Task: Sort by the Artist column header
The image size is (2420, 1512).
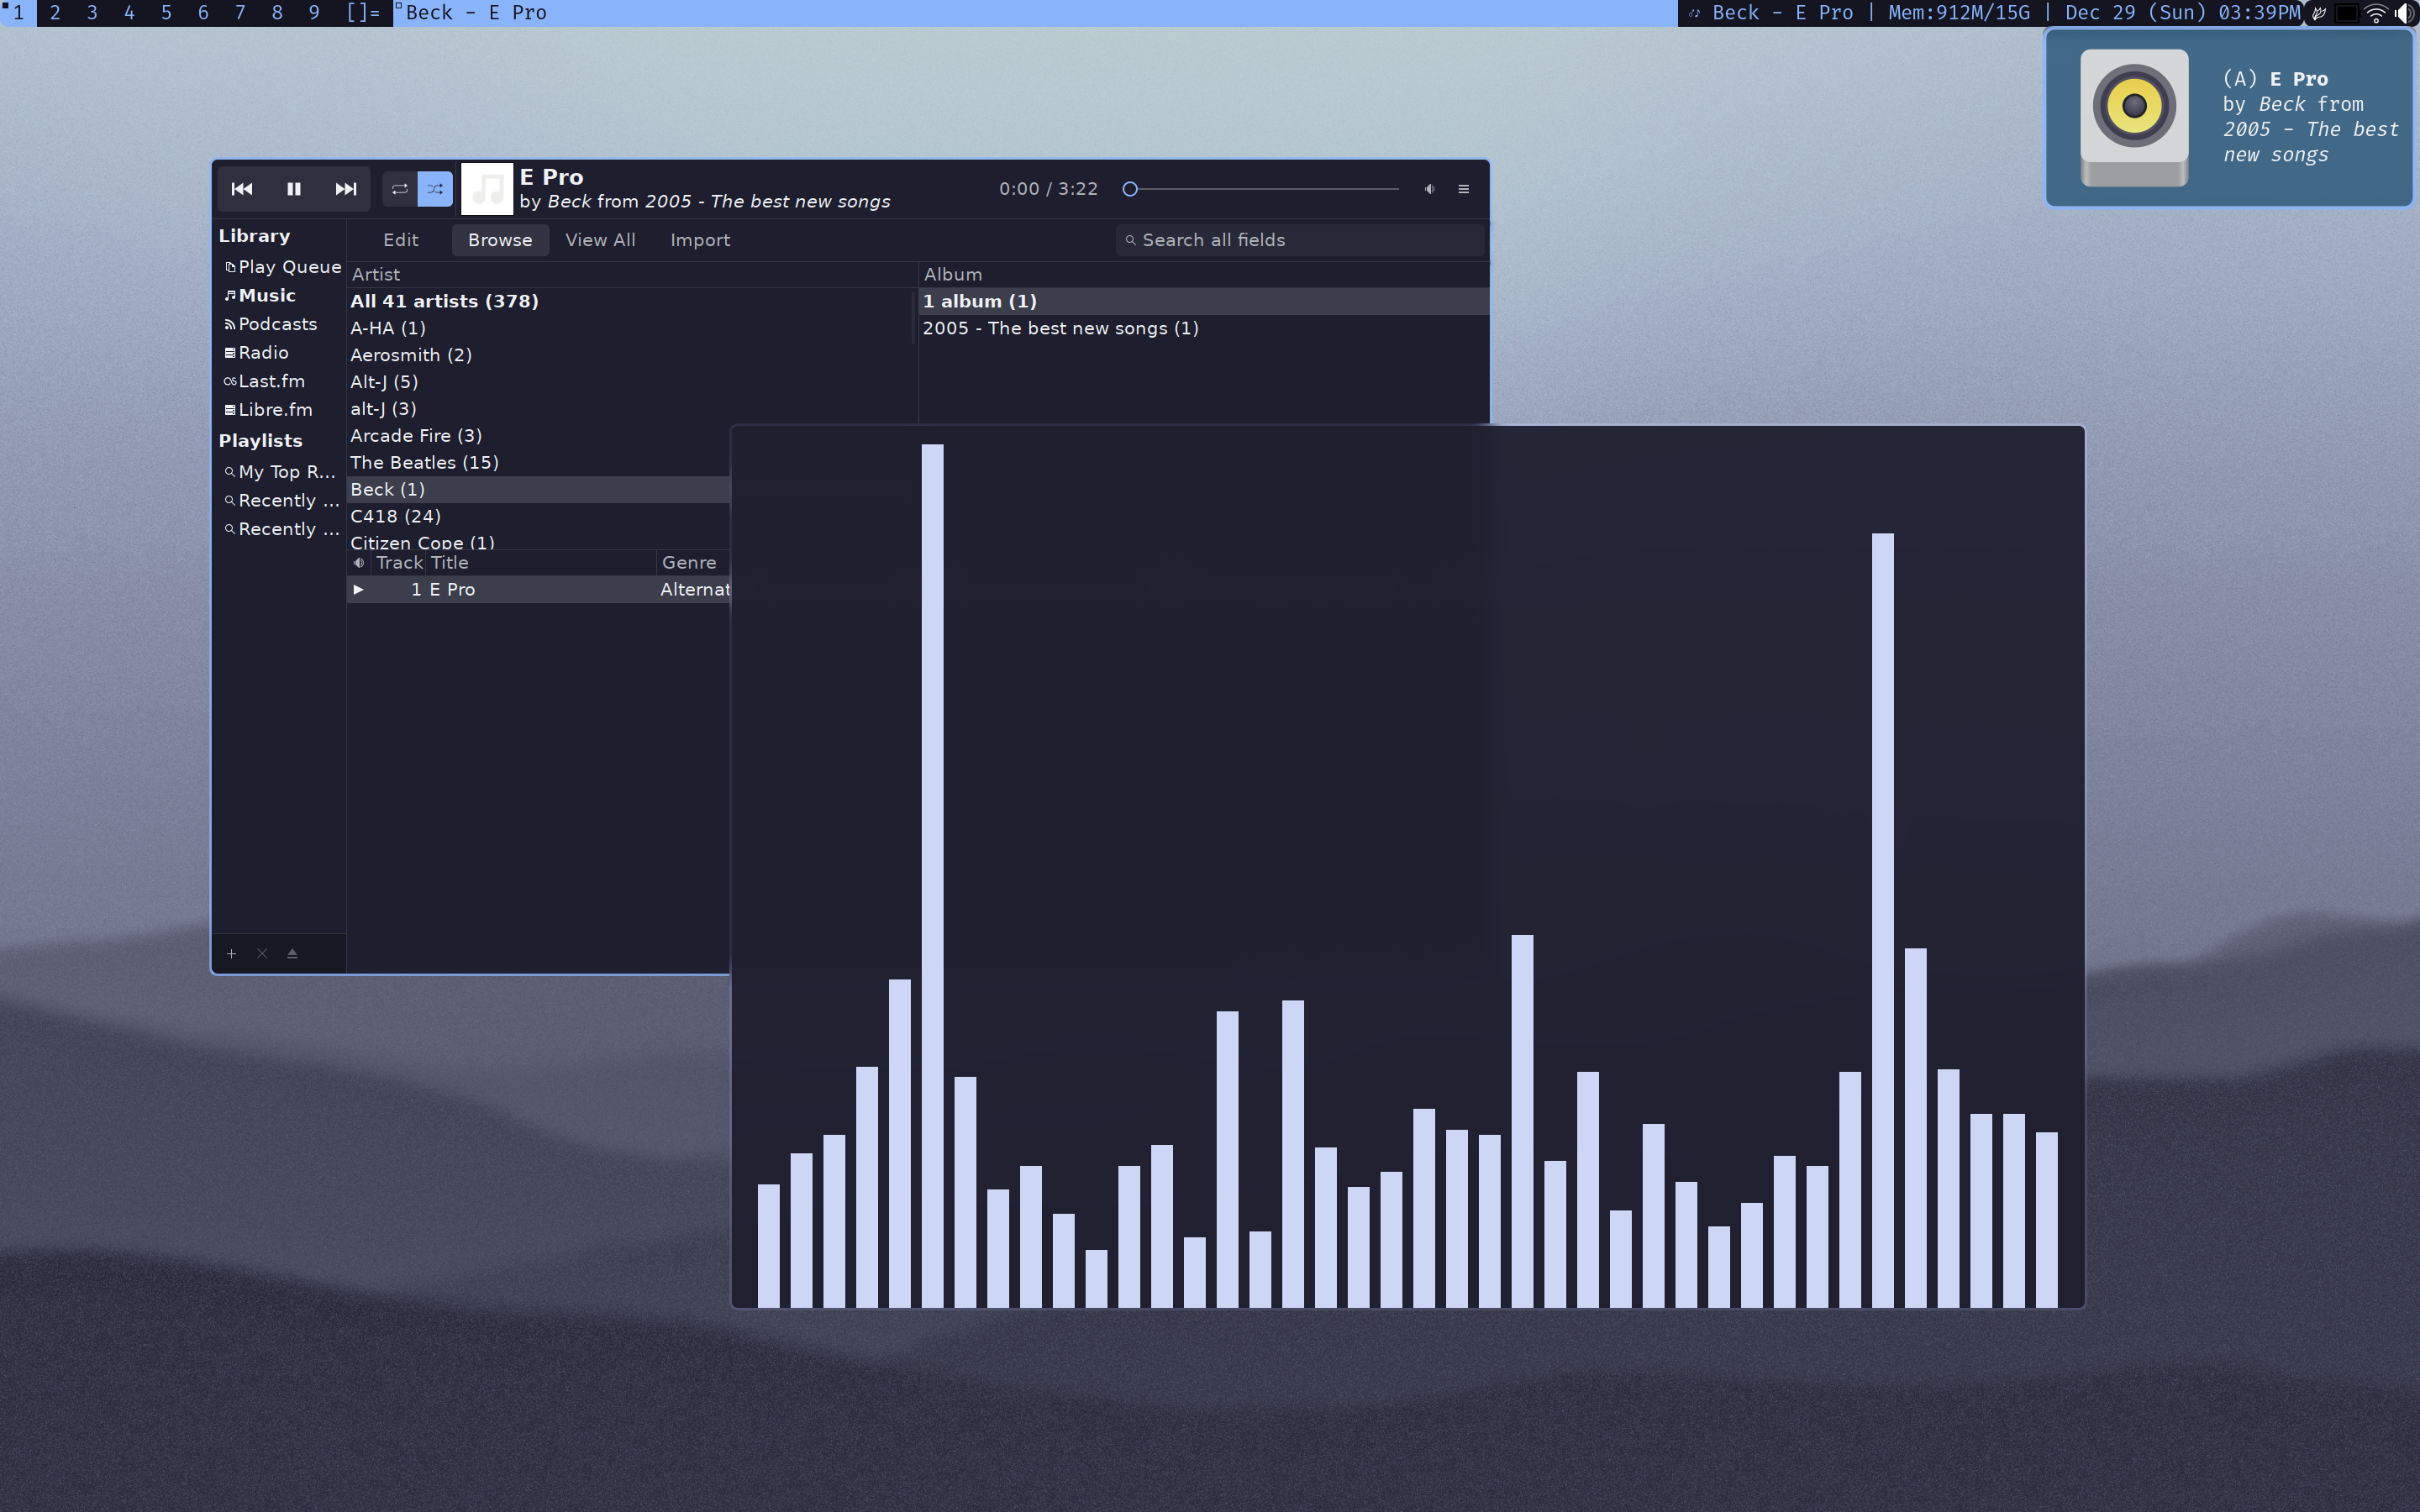Action: 631,274
